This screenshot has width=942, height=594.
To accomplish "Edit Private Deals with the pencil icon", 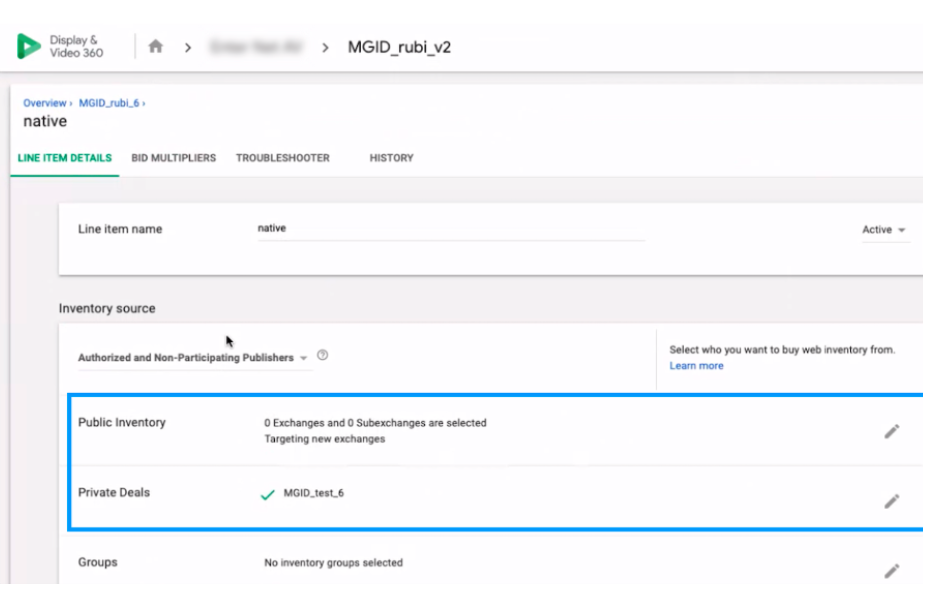I will [x=891, y=501].
